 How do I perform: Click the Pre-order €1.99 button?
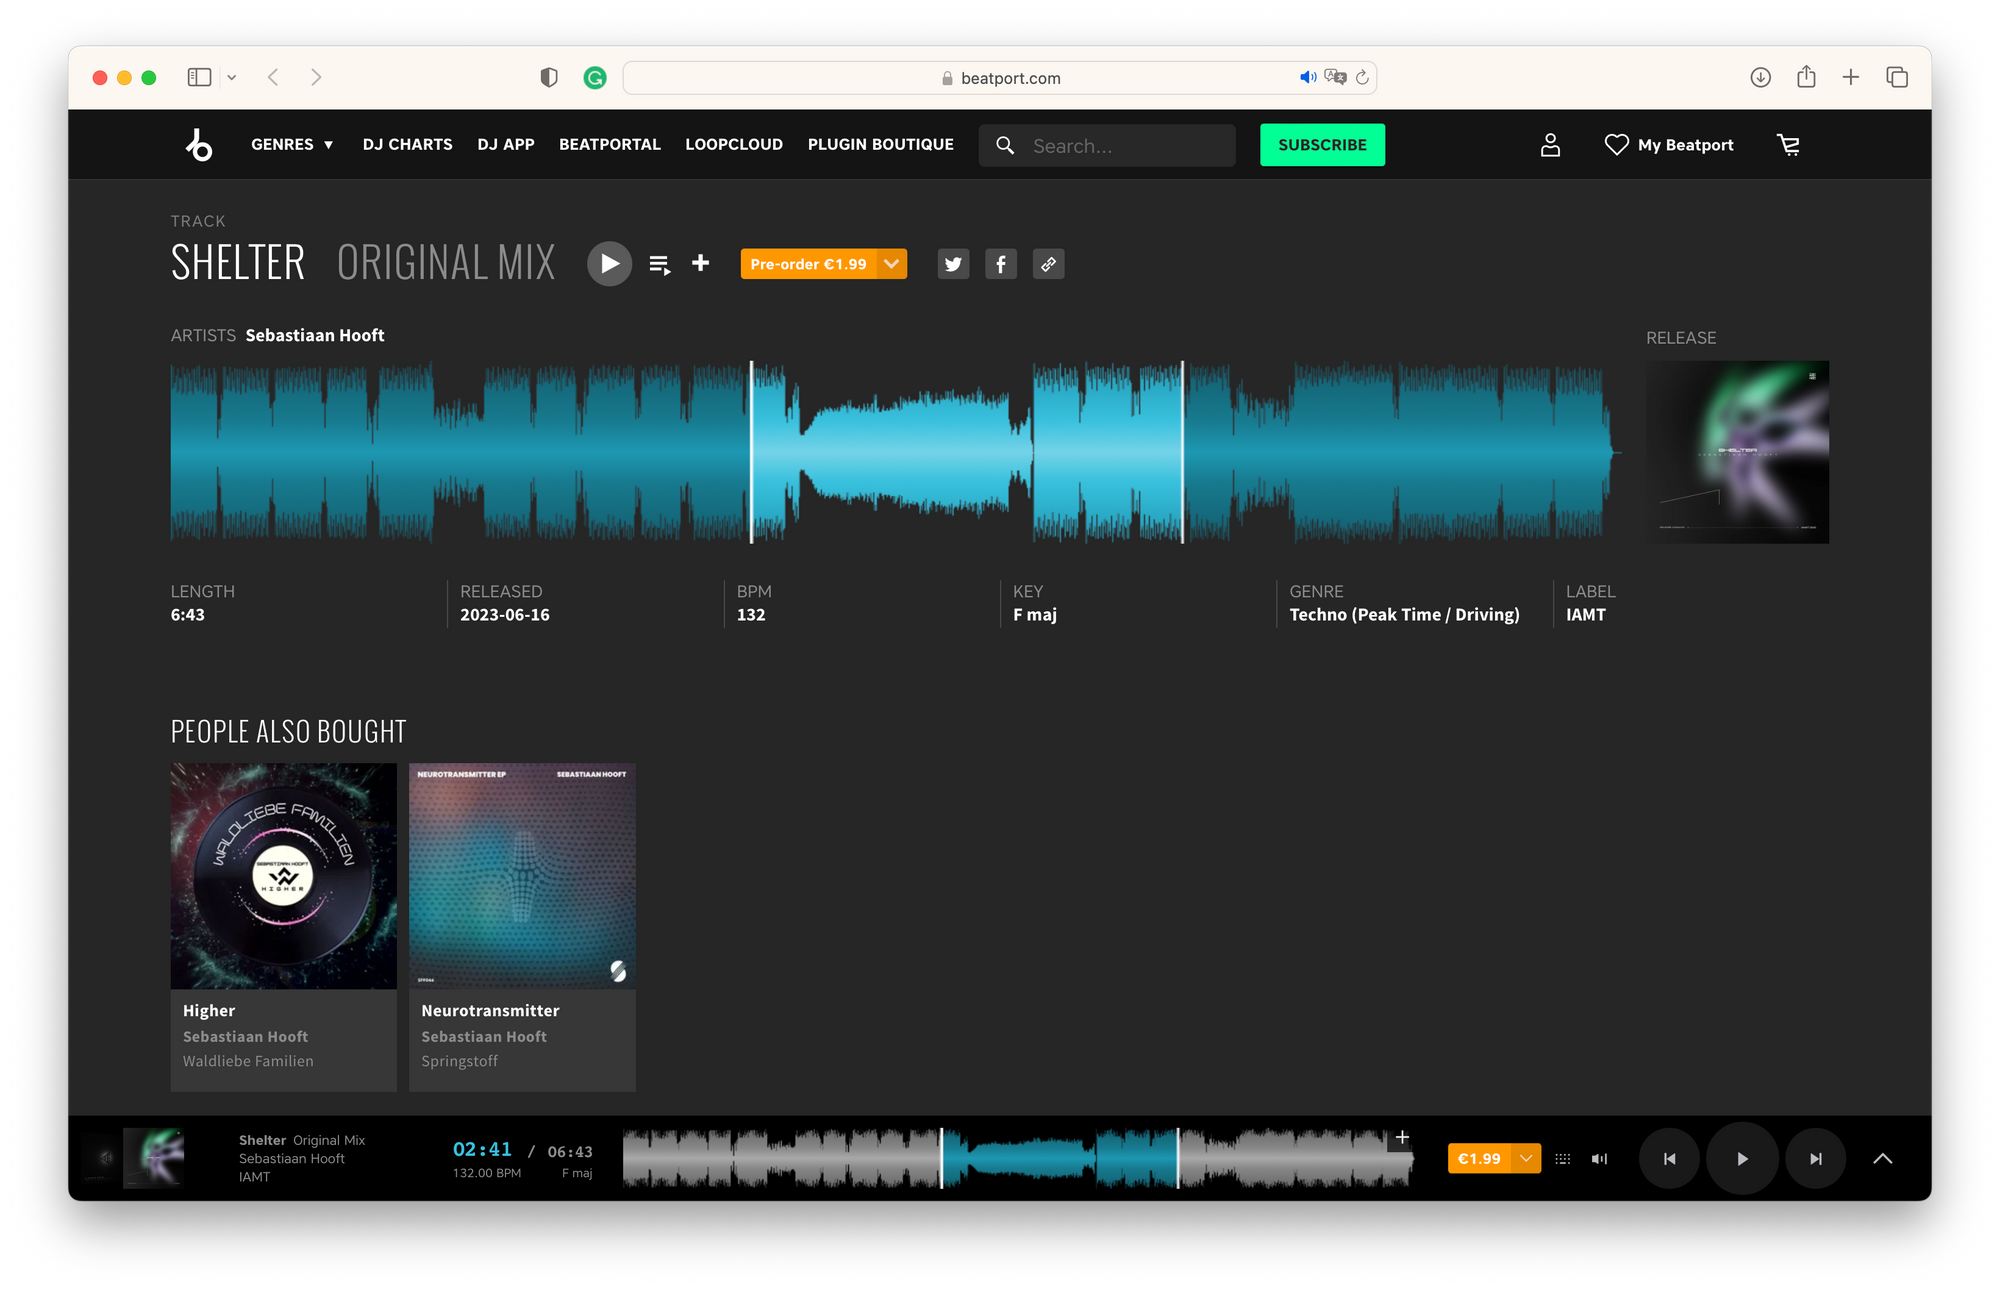(808, 264)
